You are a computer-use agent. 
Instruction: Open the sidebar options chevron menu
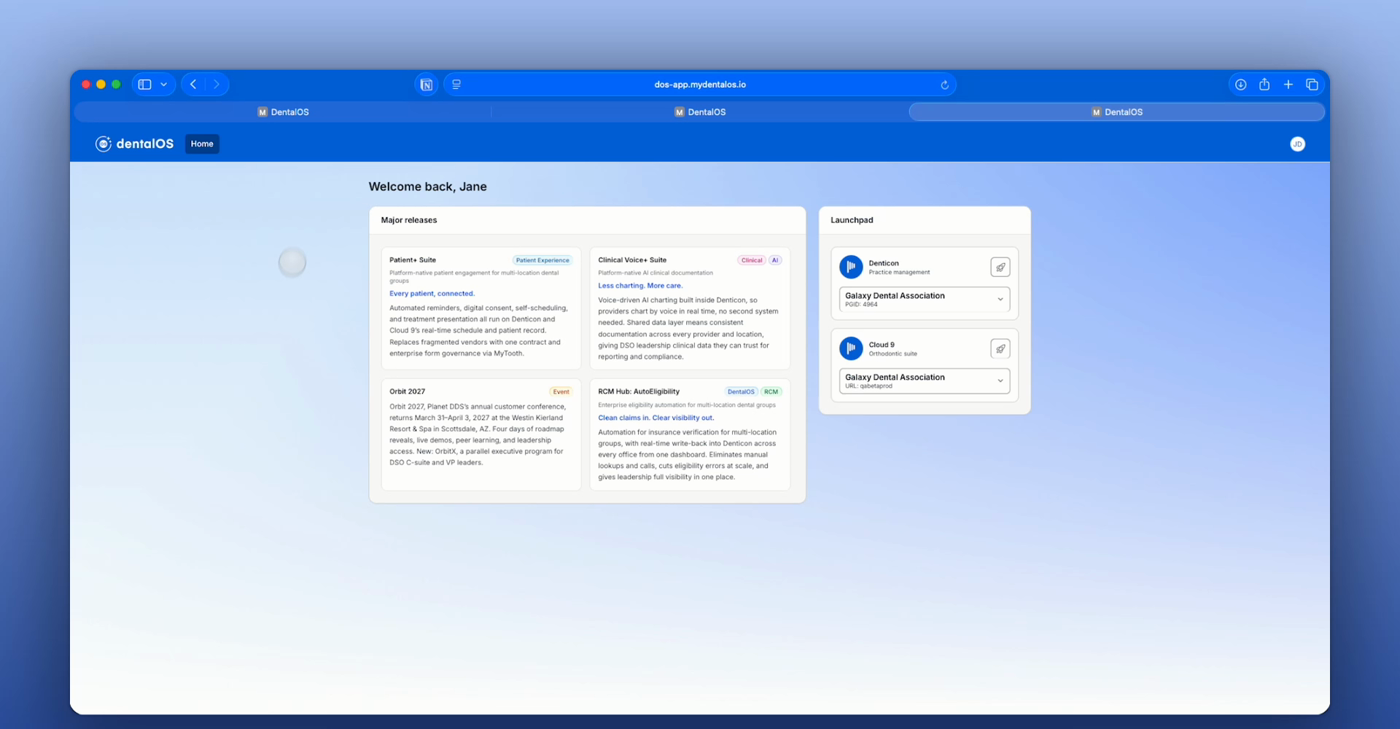[x=164, y=85]
